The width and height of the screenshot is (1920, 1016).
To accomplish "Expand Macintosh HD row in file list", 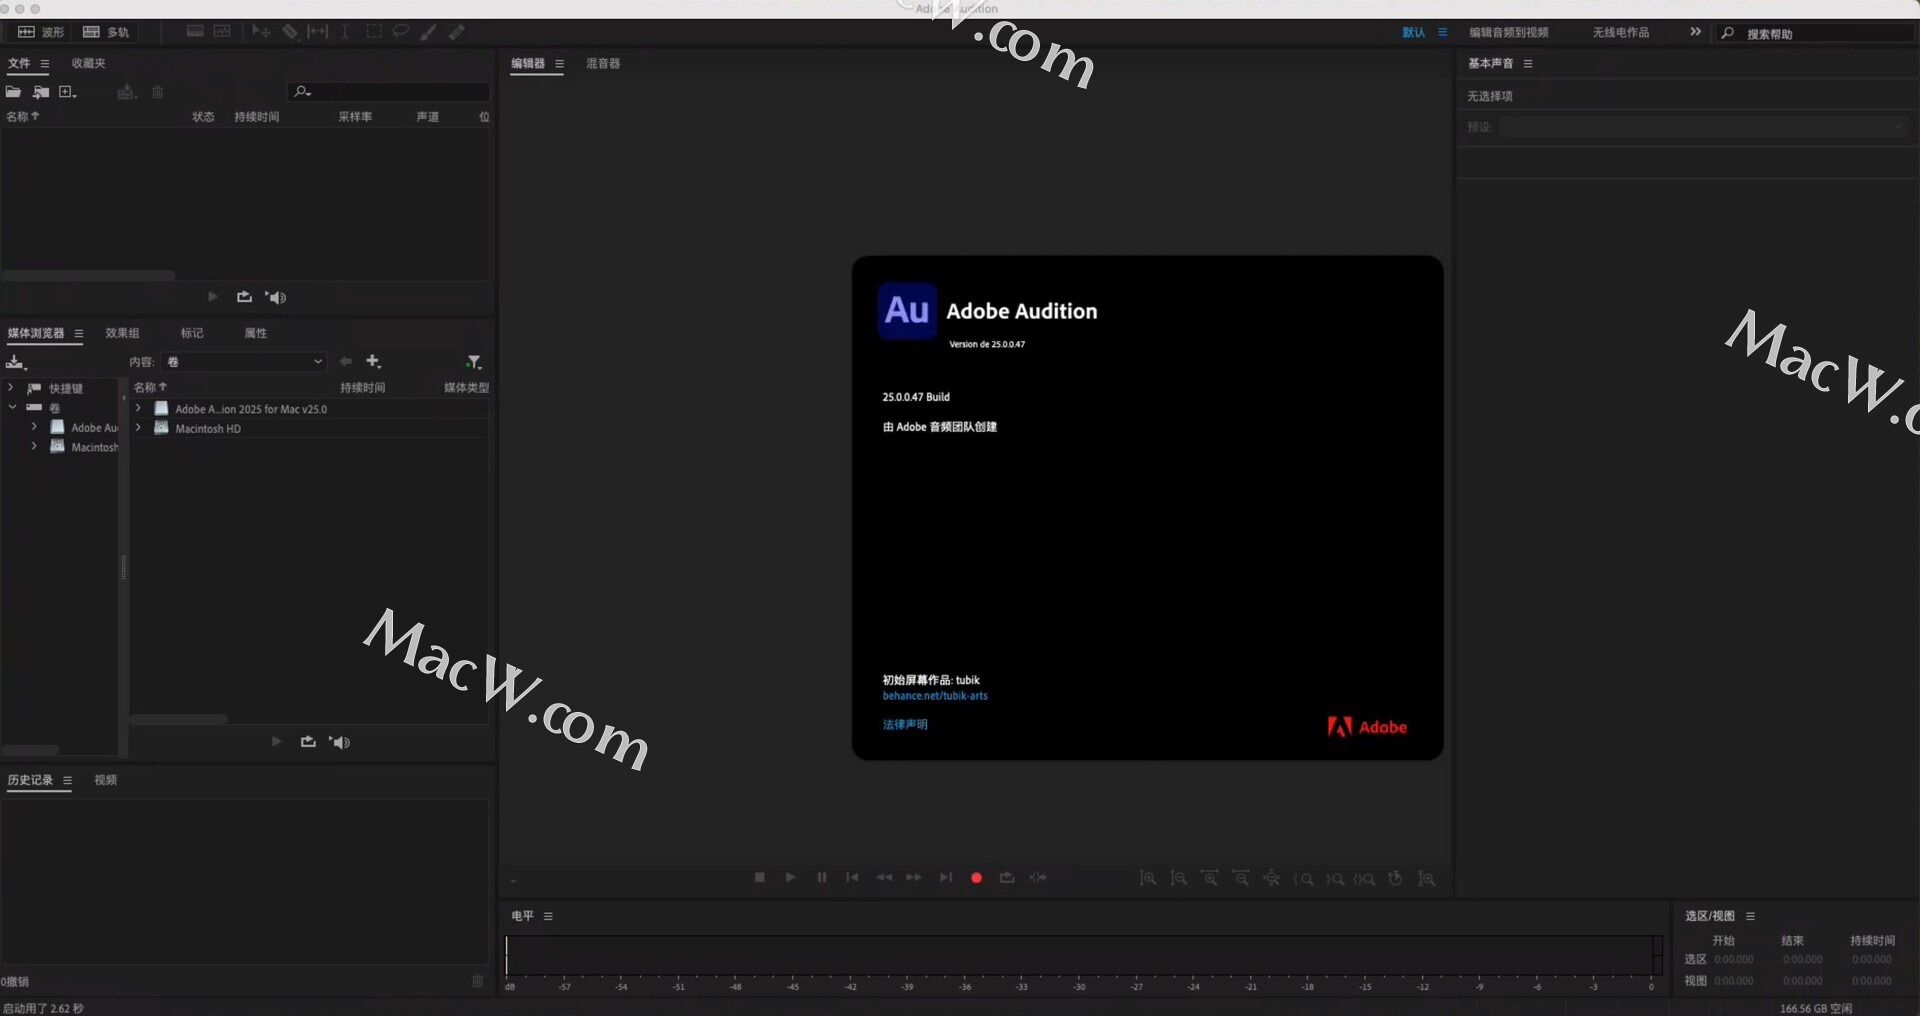I will point(138,428).
